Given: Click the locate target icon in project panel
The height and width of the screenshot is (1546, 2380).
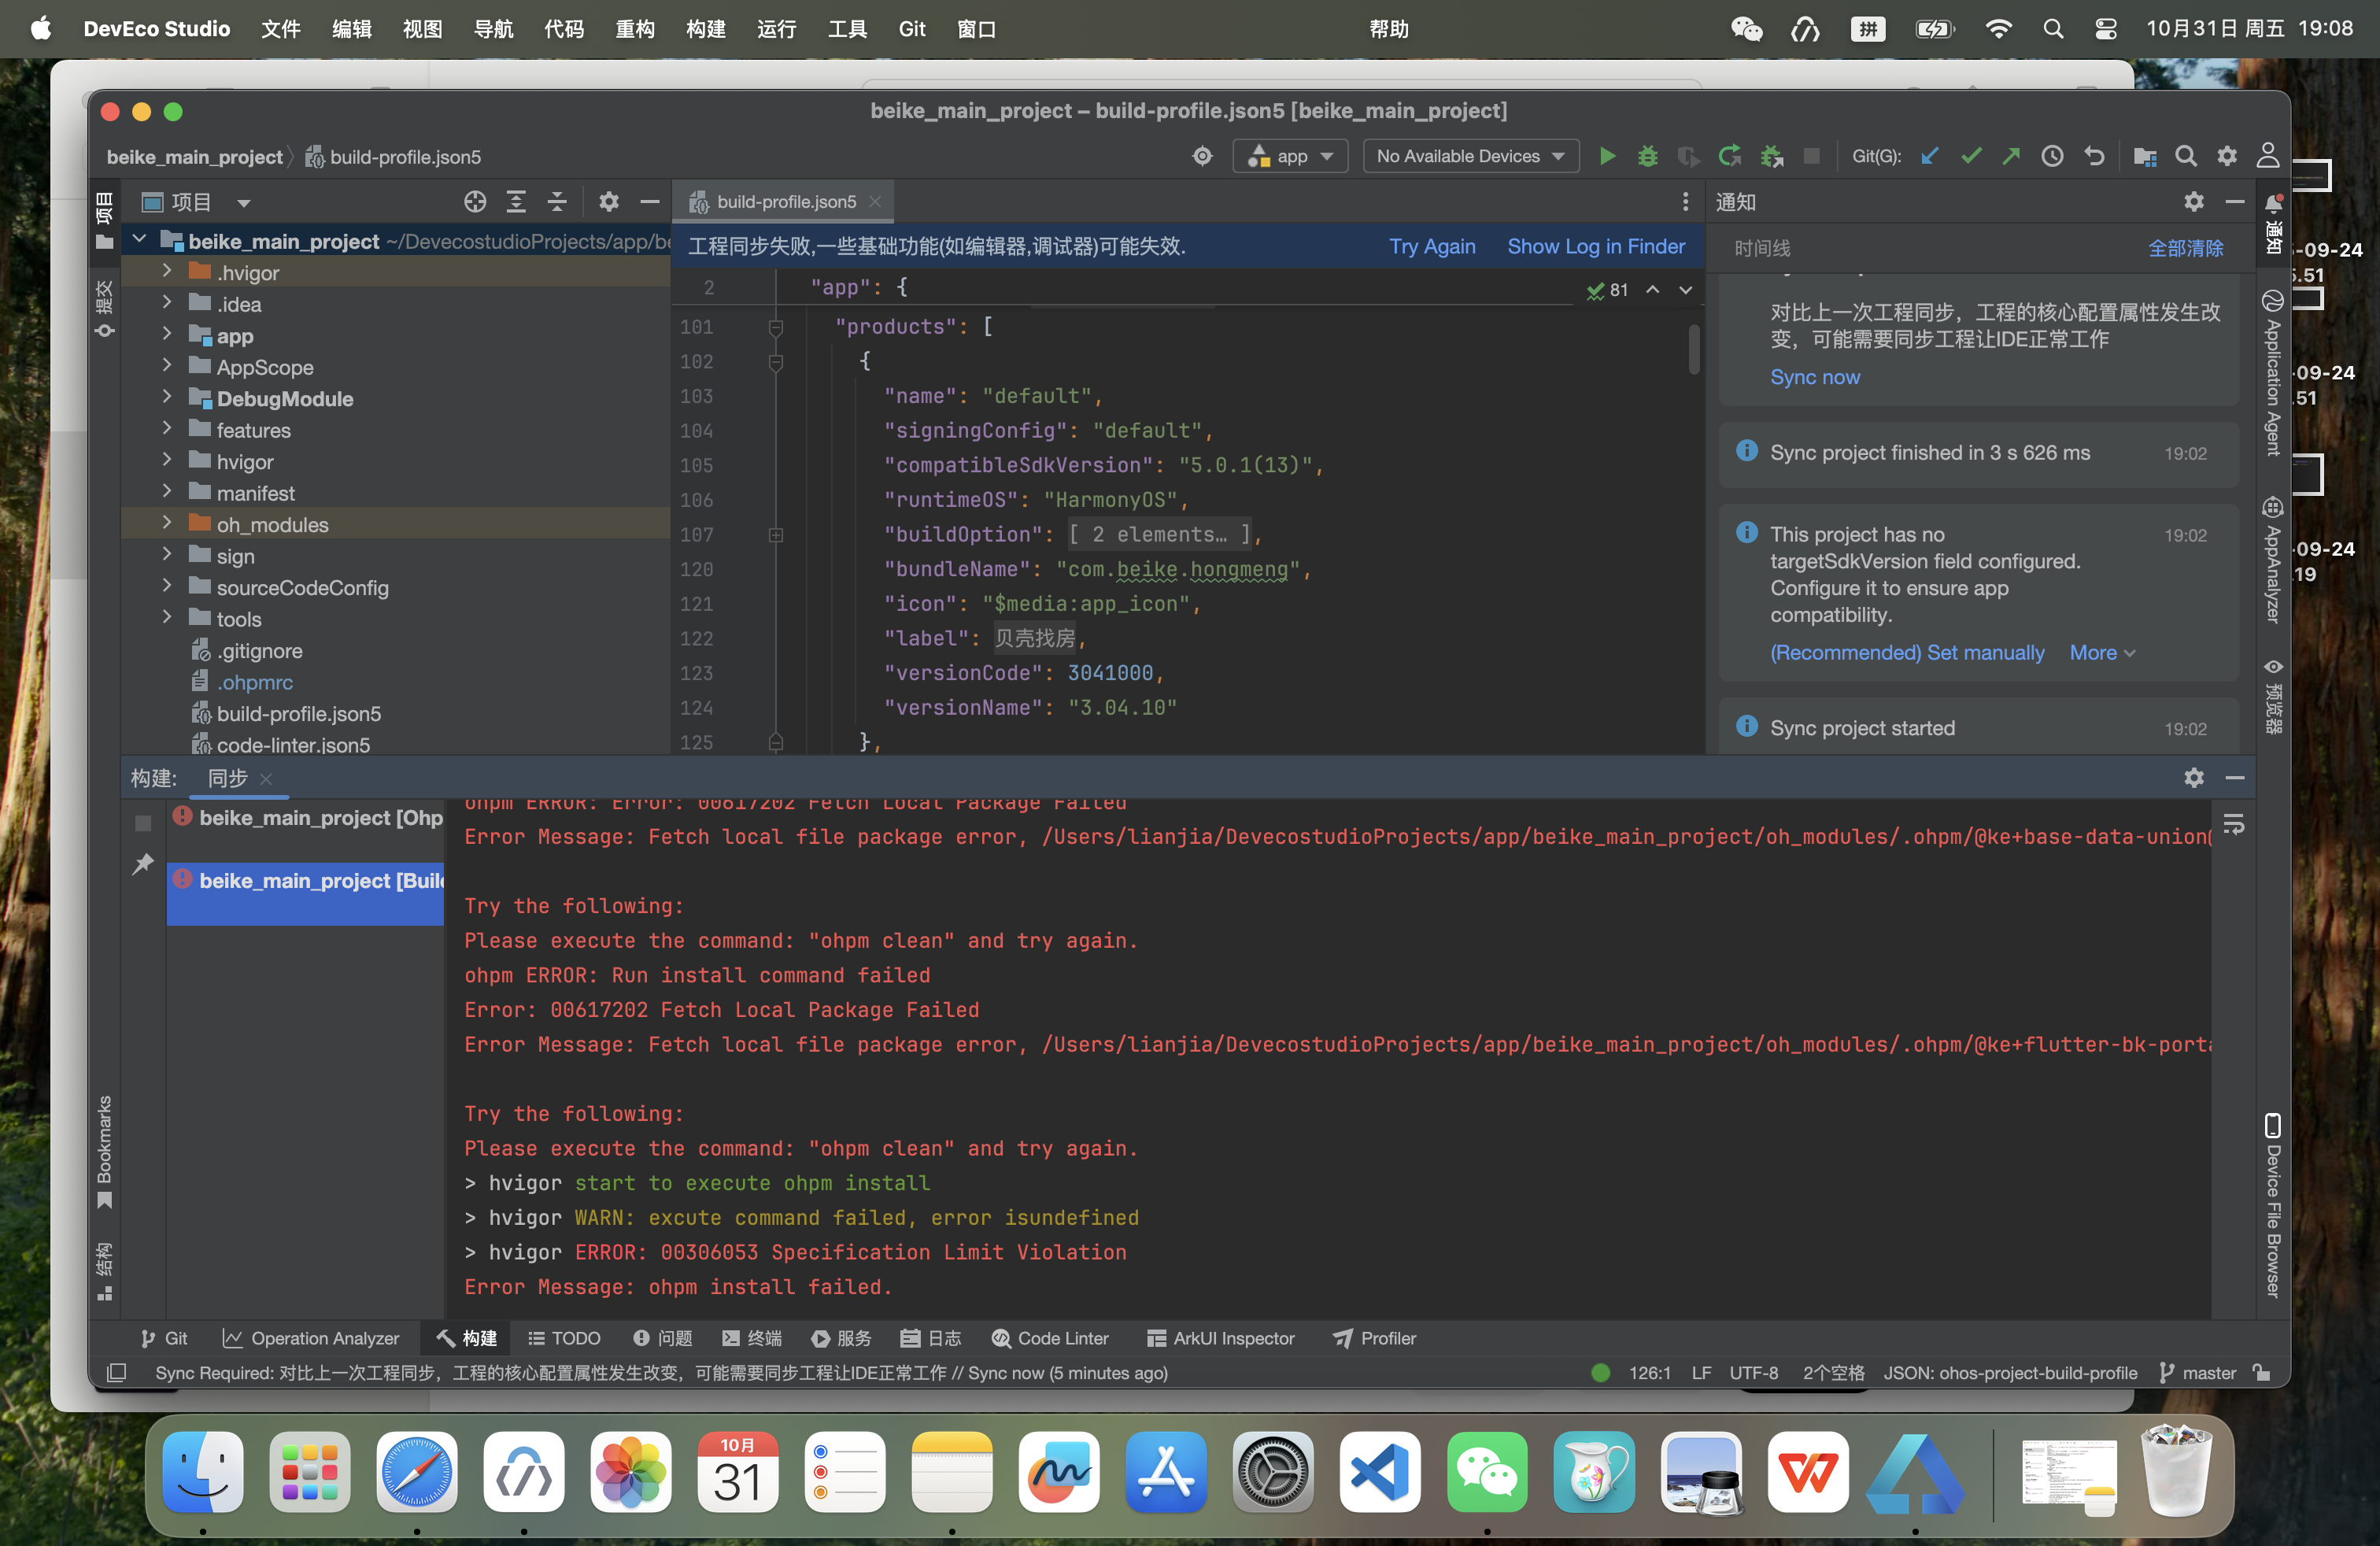Looking at the screenshot, I should coord(475,202).
